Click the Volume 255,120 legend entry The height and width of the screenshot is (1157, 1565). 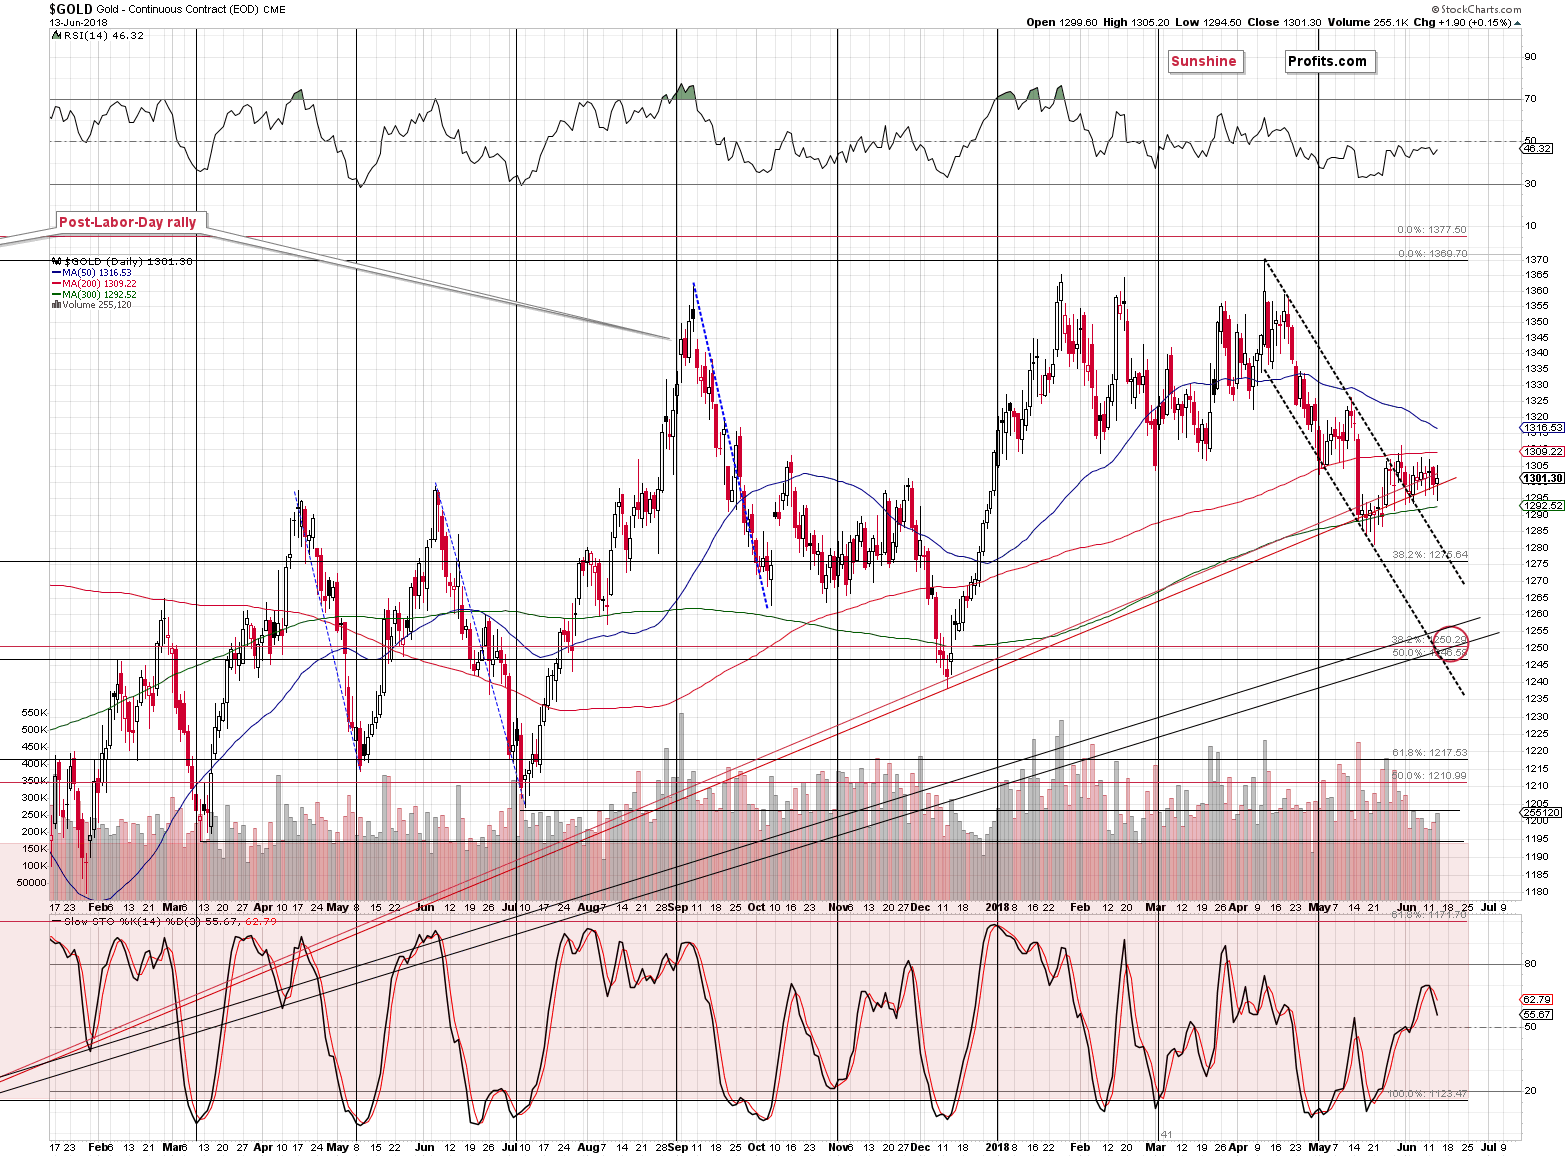click(91, 305)
